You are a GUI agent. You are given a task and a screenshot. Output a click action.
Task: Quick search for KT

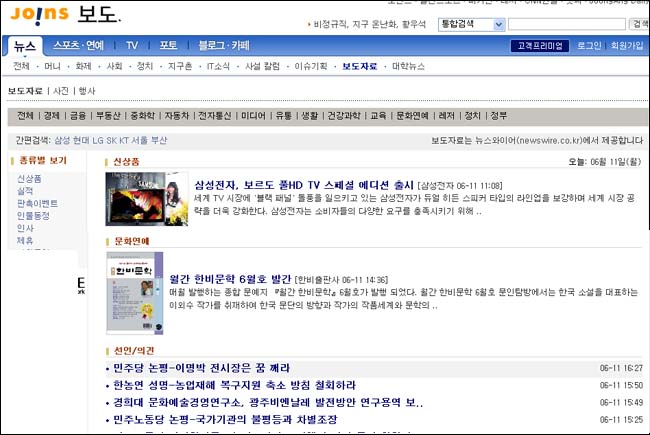124,140
